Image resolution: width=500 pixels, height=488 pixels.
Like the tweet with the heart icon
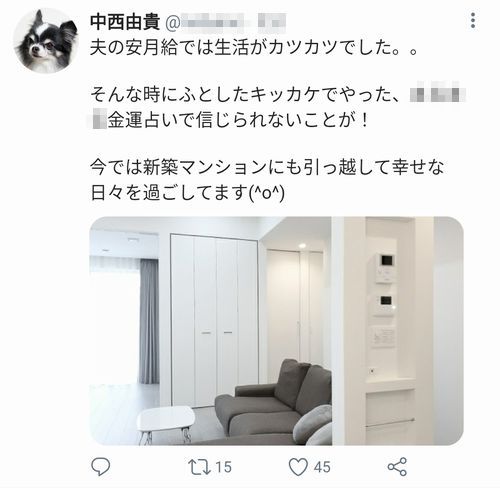pos(298,467)
